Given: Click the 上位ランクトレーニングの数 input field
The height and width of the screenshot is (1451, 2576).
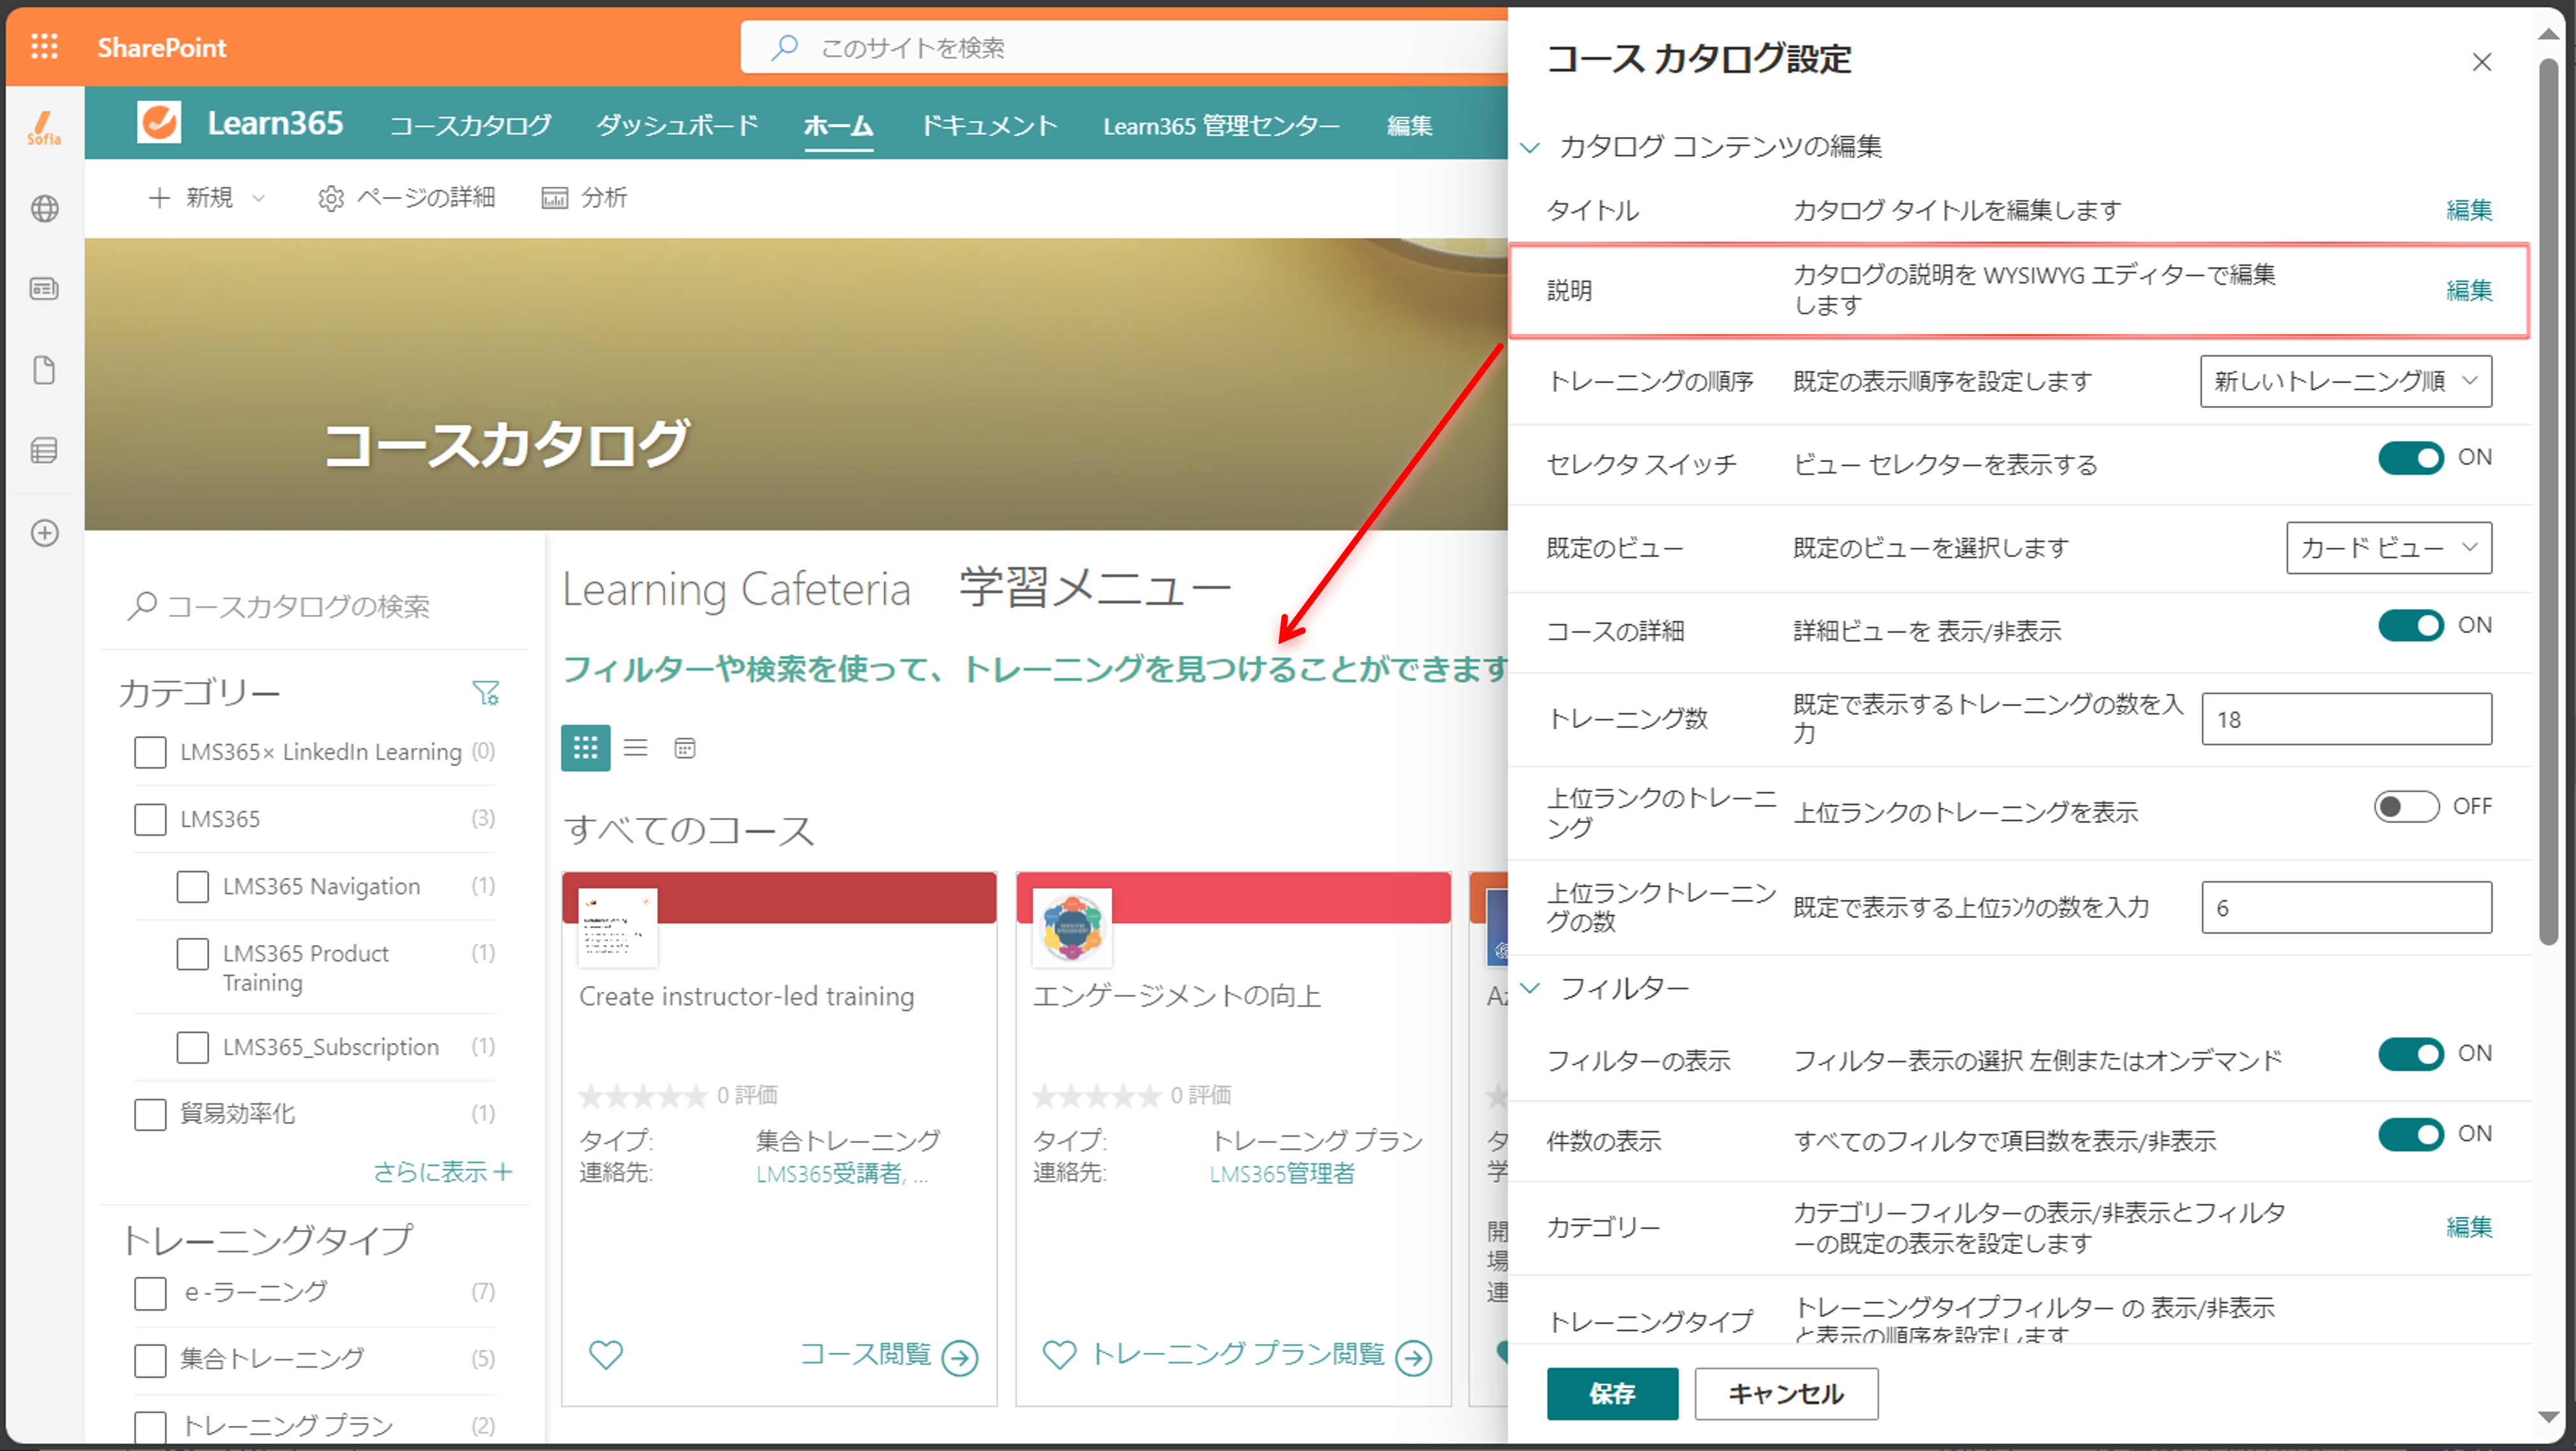Looking at the screenshot, I should tap(2346, 908).
